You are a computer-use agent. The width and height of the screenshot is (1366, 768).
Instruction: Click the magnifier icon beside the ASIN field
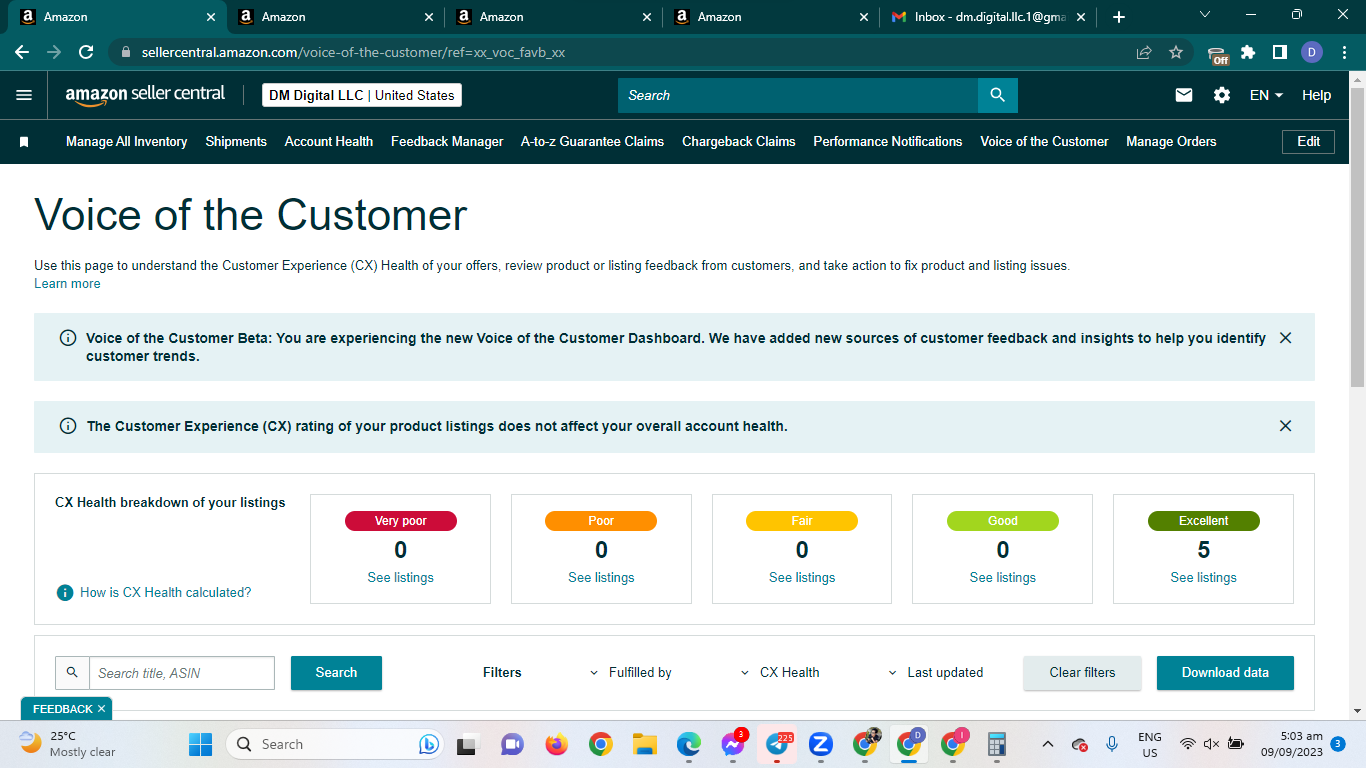pyautogui.click(x=72, y=673)
